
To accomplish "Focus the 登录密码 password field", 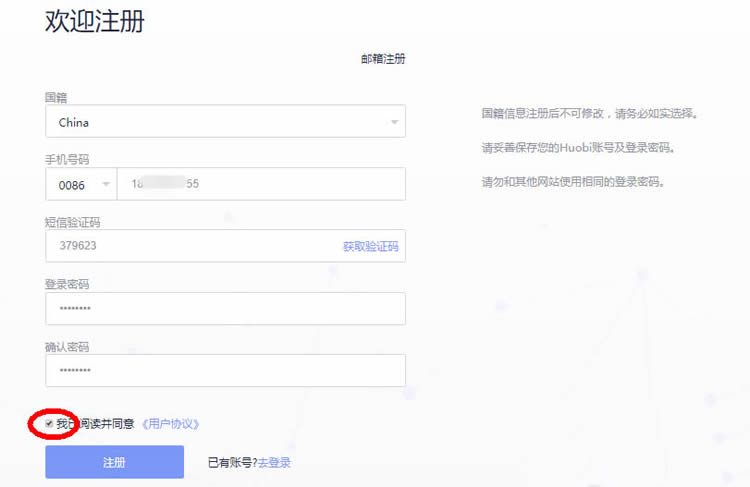I will [x=225, y=309].
